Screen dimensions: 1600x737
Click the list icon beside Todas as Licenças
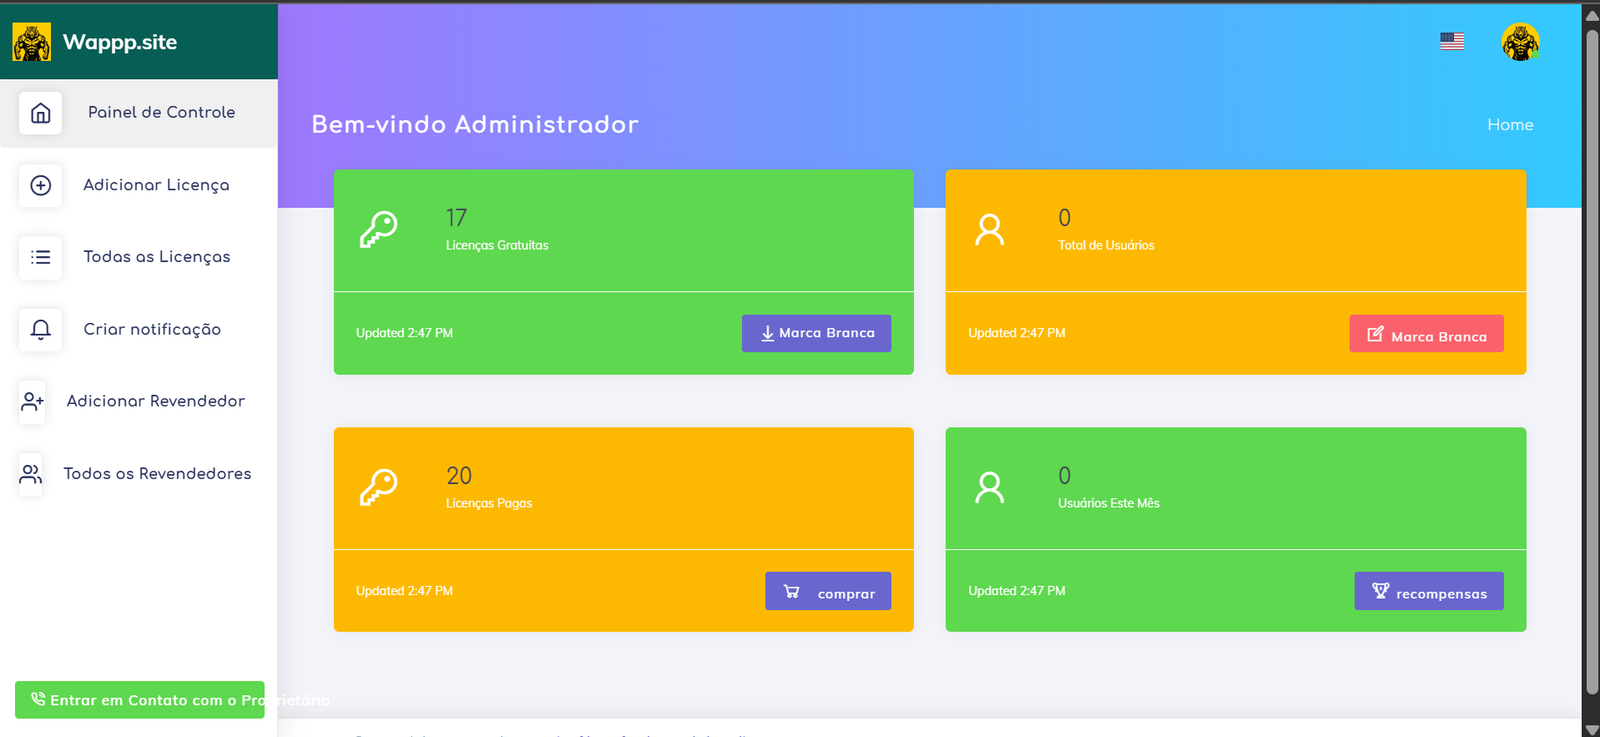pos(40,257)
